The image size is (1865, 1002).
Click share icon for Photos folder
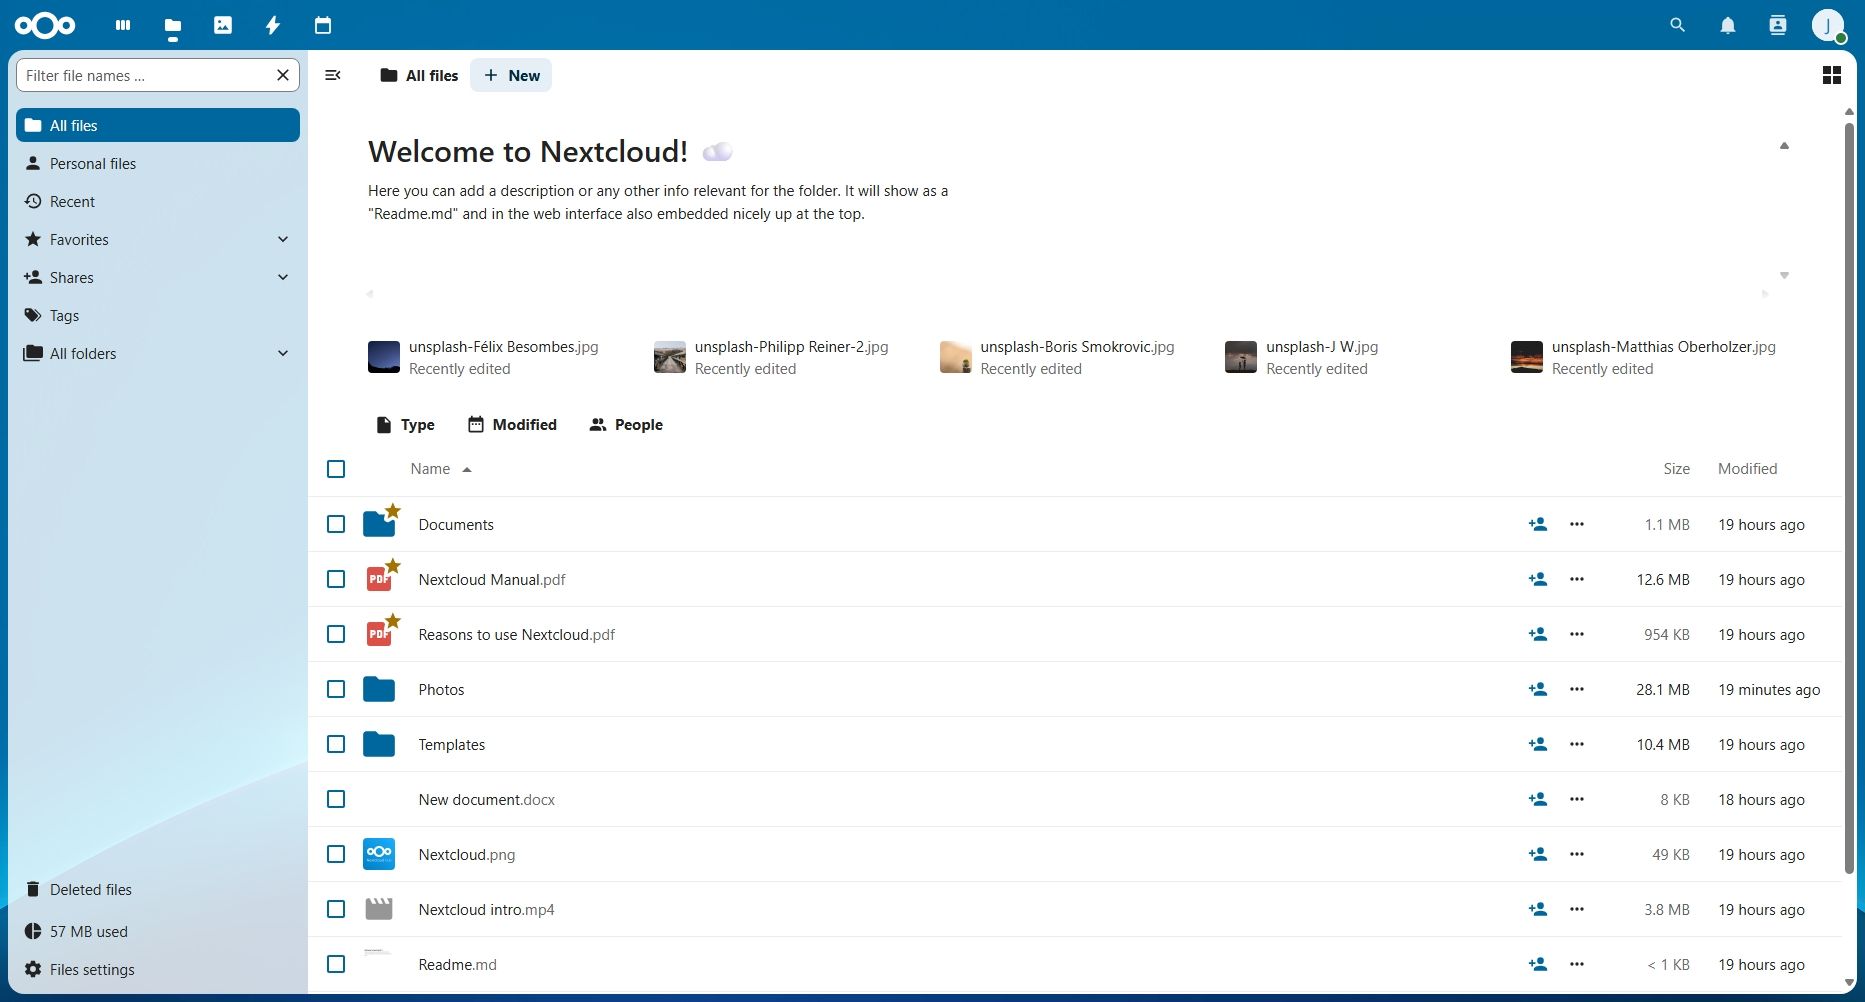pyautogui.click(x=1537, y=689)
